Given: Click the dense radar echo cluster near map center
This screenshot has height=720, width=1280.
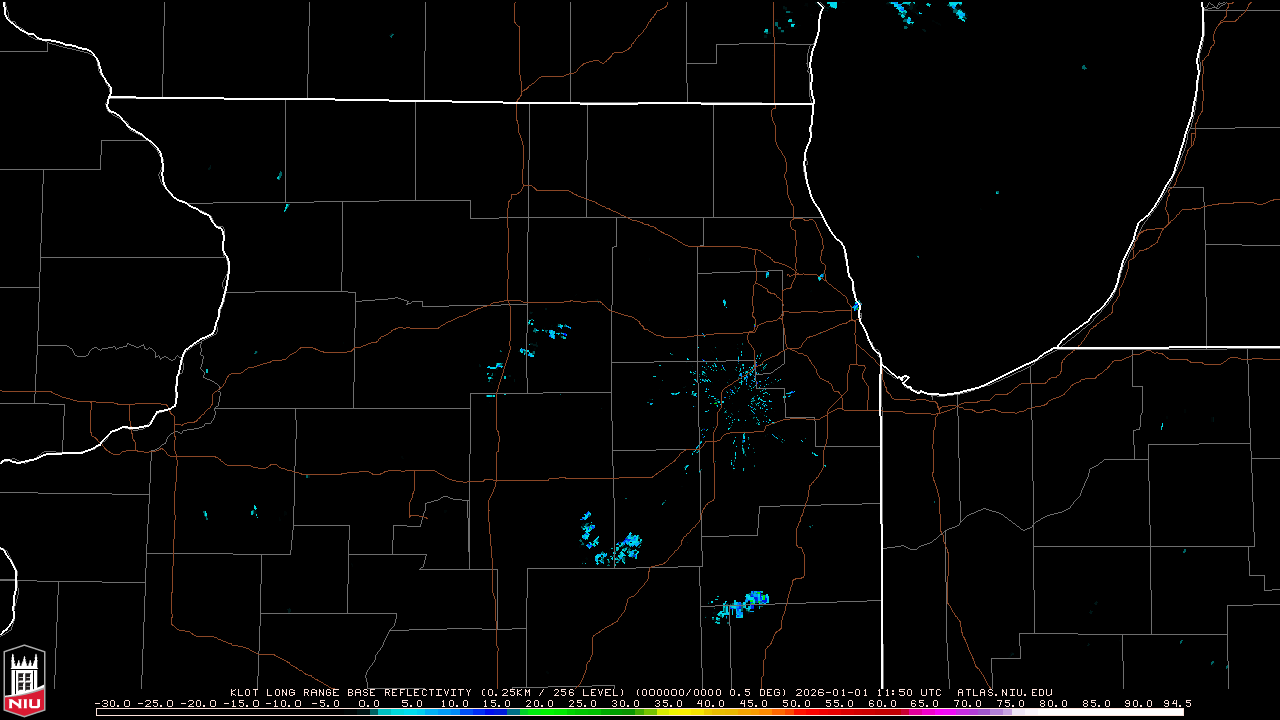Looking at the screenshot, I should click(x=738, y=395).
